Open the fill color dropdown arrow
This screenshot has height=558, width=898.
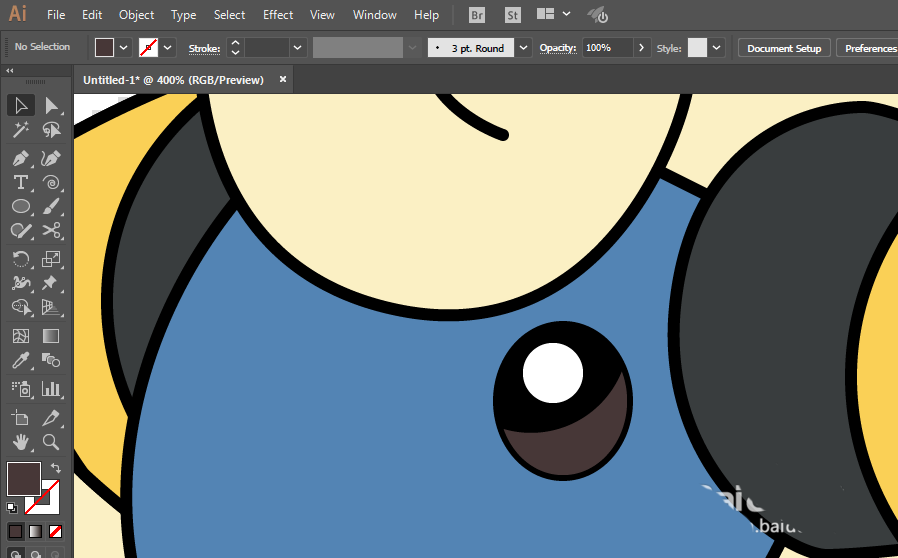pyautogui.click(x=124, y=48)
